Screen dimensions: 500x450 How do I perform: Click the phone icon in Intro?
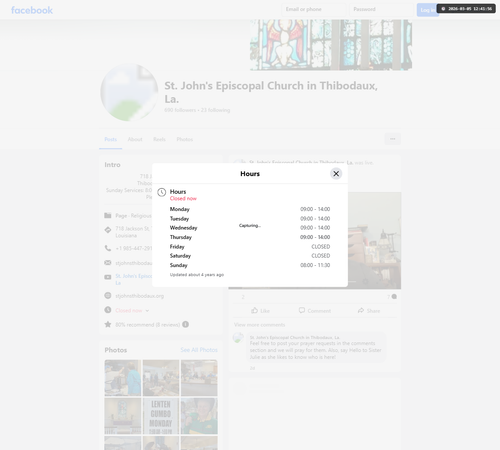(x=108, y=248)
